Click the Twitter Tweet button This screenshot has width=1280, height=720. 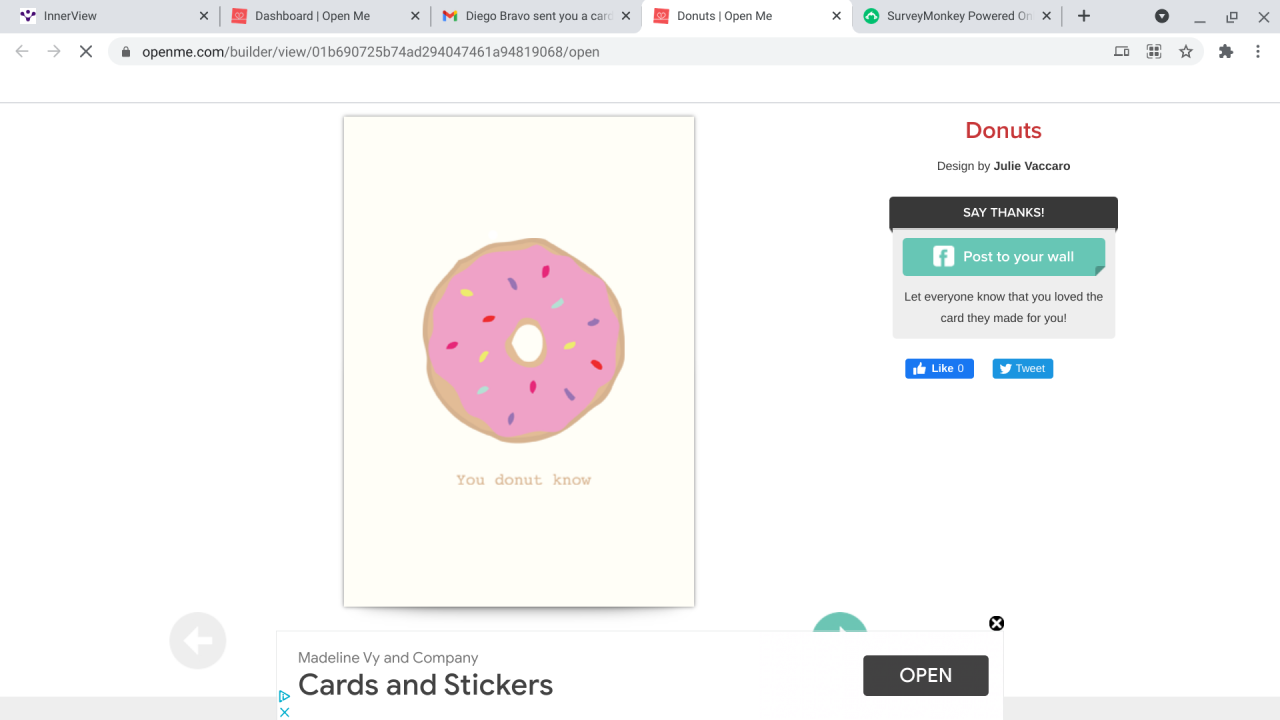coord(1022,369)
